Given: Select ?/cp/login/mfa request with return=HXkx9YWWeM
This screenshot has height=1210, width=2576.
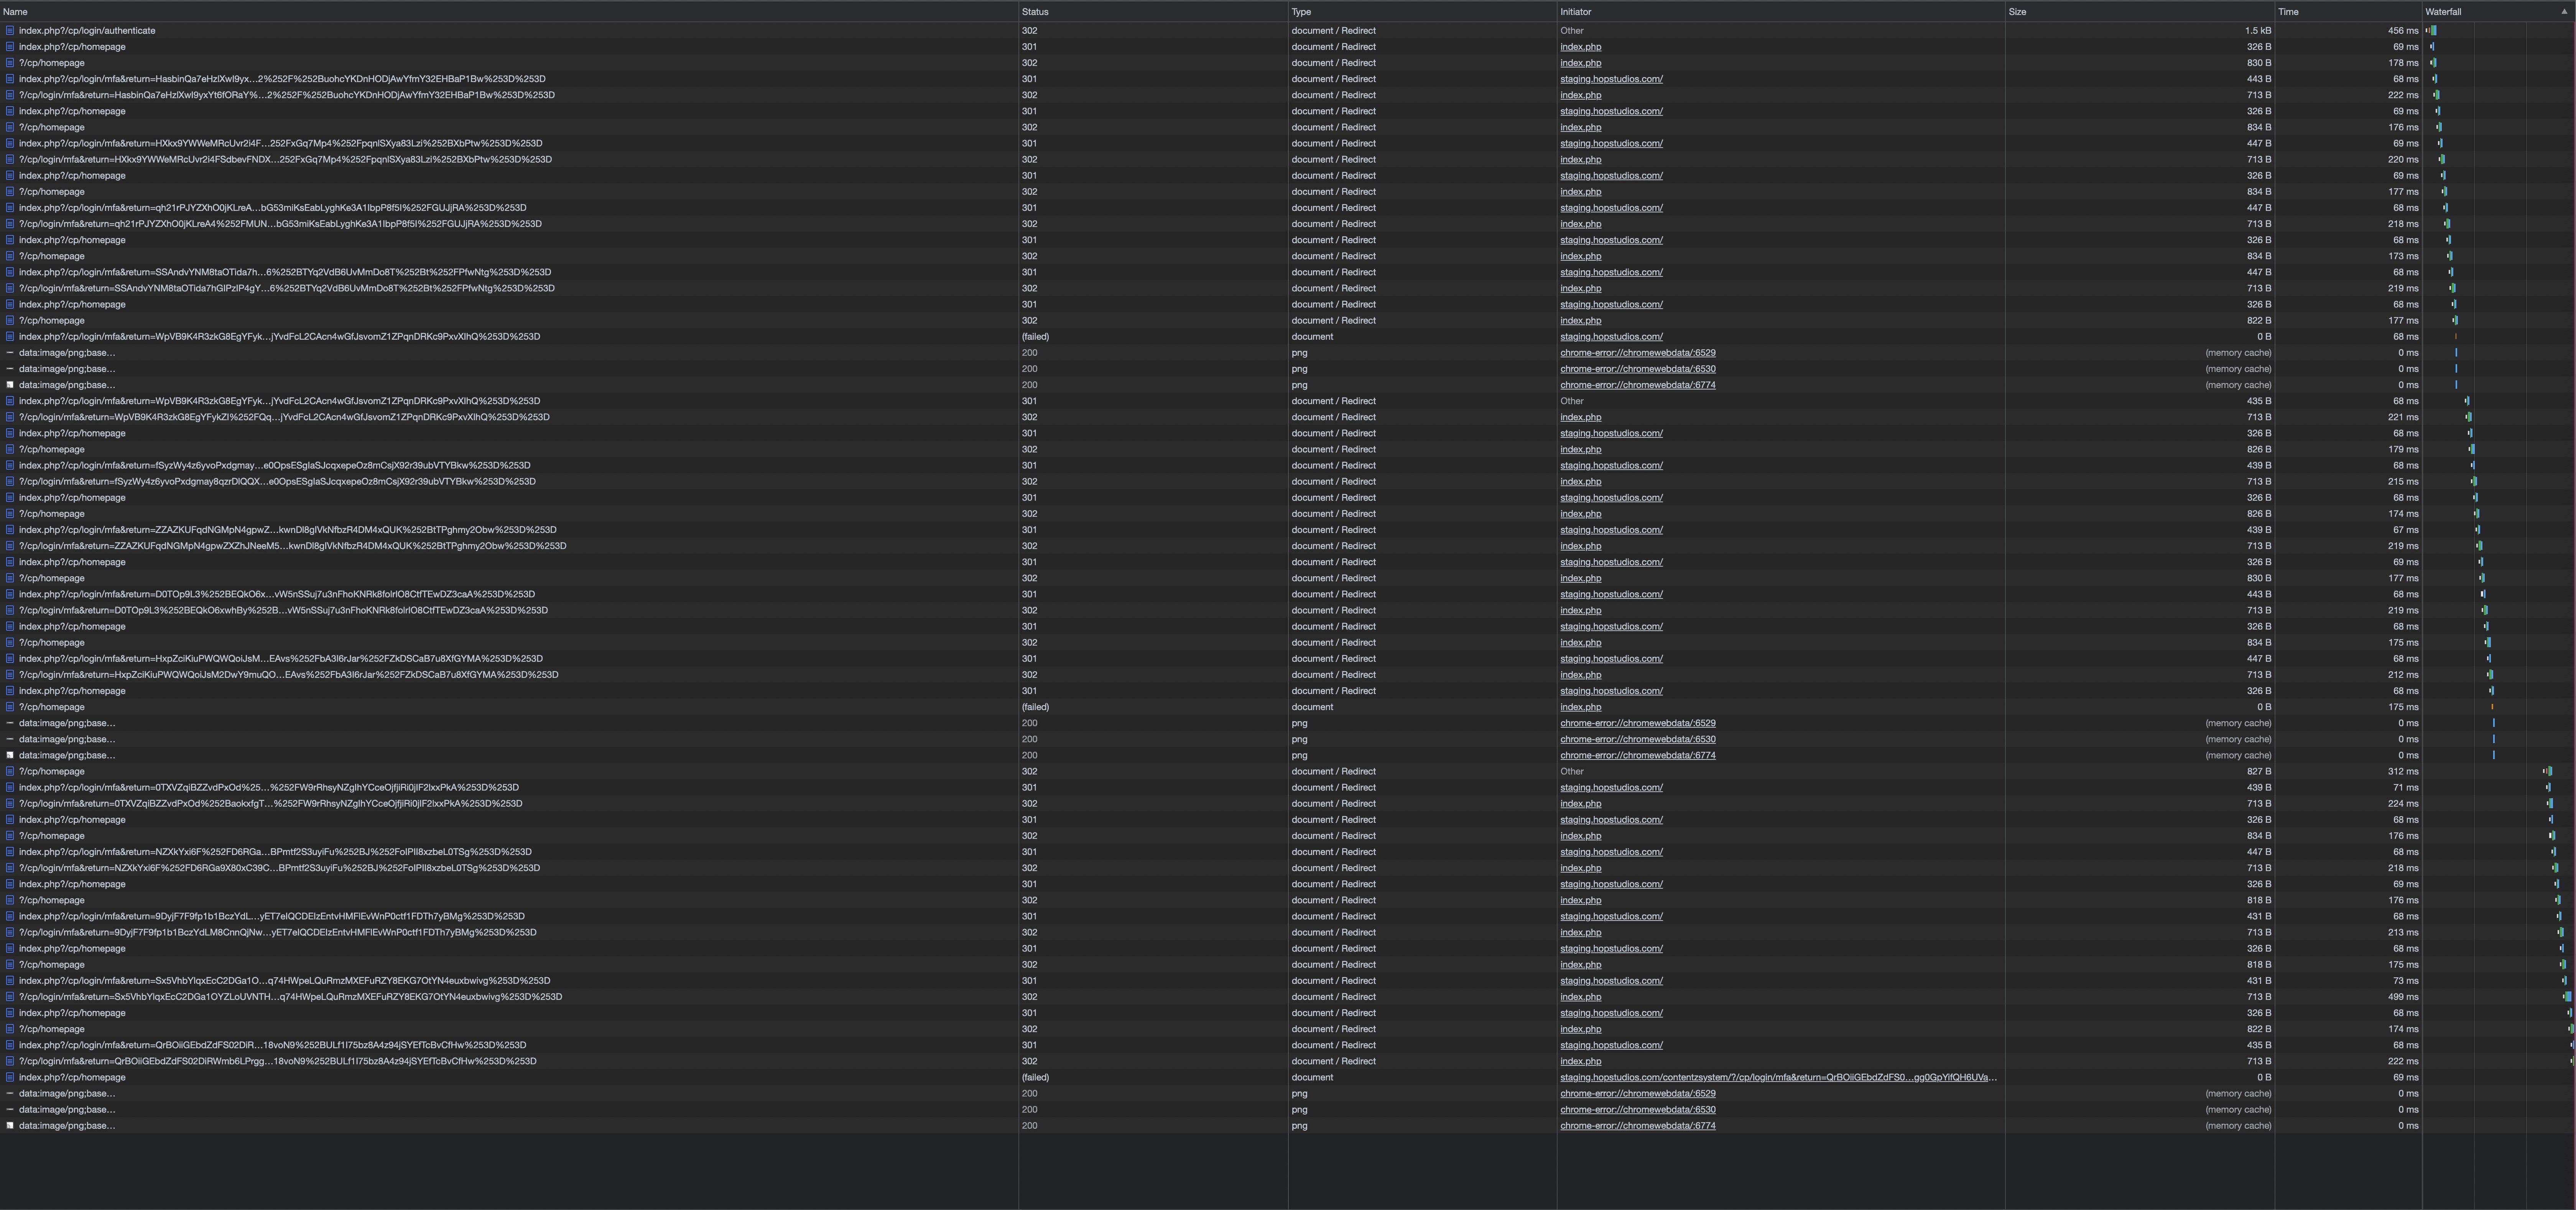Looking at the screenshot, I should (285, 159).
